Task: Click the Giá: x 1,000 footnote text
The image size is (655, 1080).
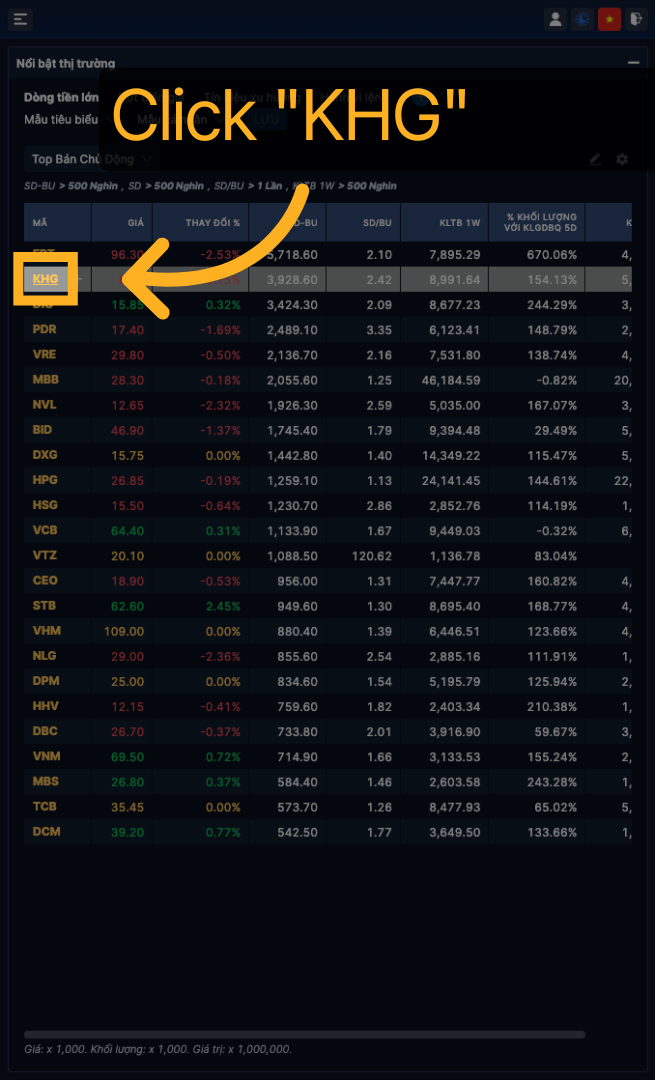Action: click(x=158, y=1050)
